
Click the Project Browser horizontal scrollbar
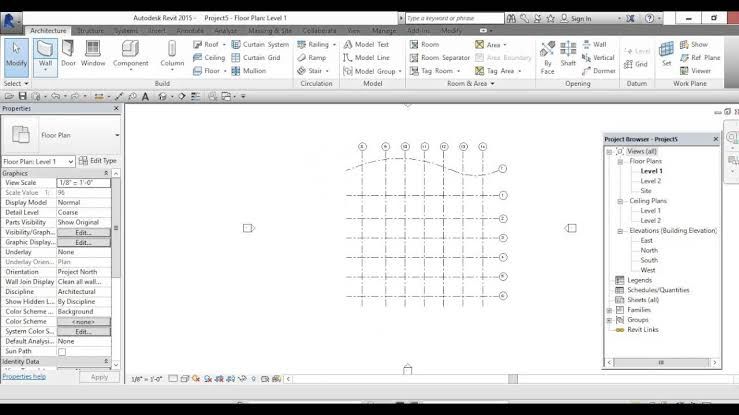tap(661, 363)
